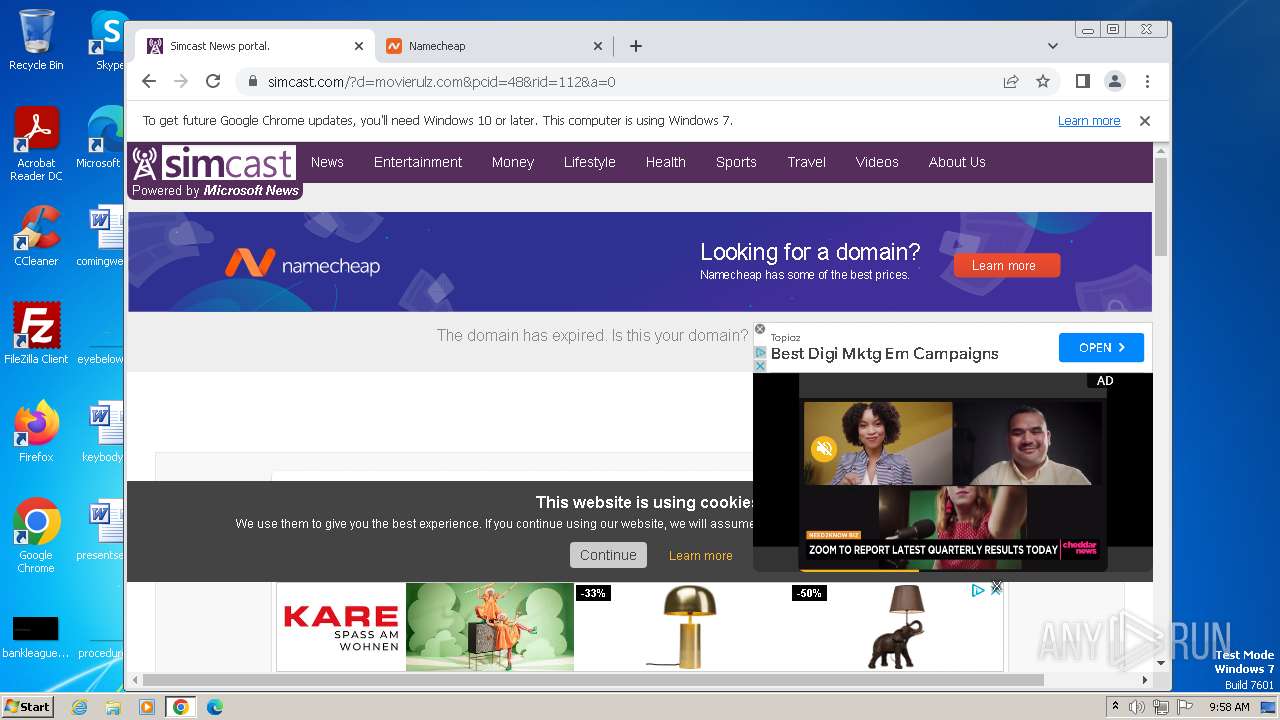Close the Namecheap tab
1280x720 pixels.
598,46
